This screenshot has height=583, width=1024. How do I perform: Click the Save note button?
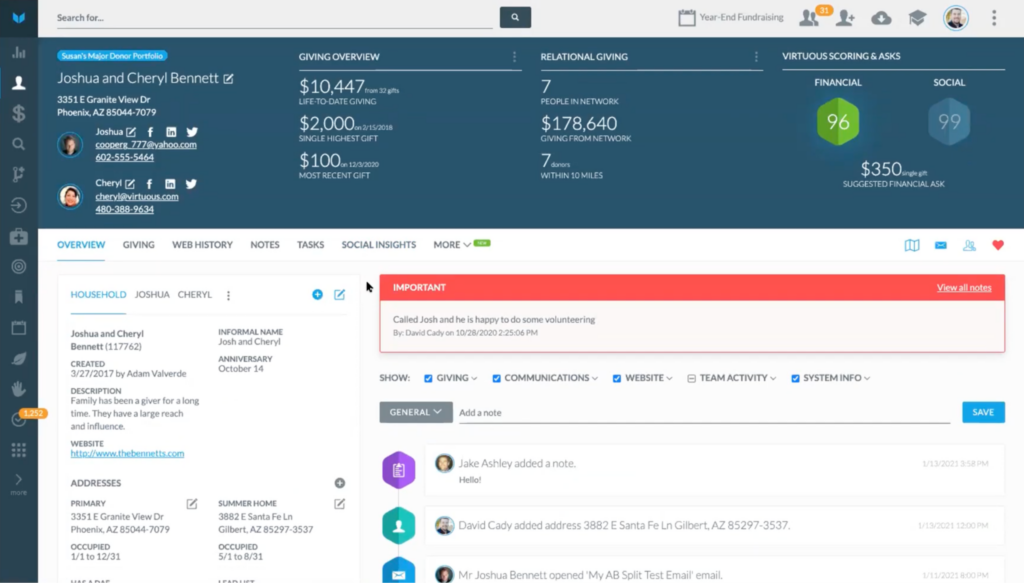(983, 412)
